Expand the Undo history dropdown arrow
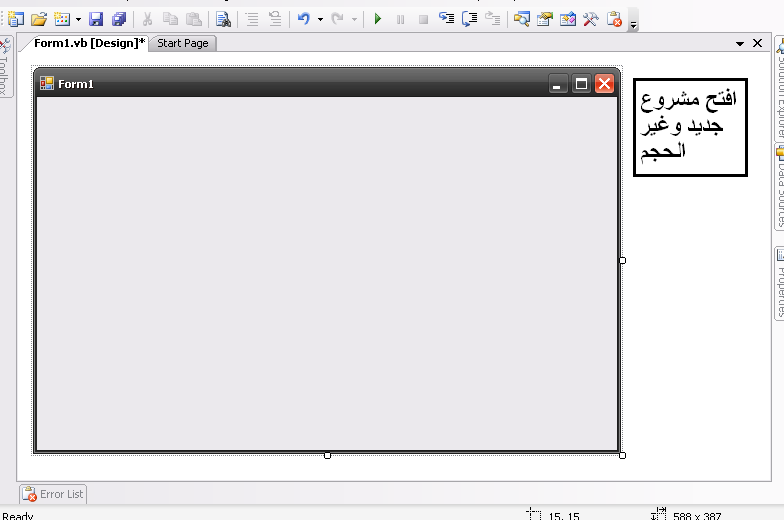Image resolution: width=784 pixels, height=520 pixels. pyautogui.click(x=320, y=19)
